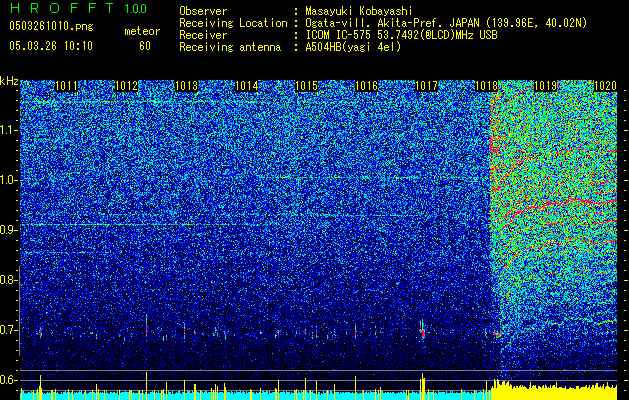Click the date stamp 05.03.26 10:10
This screenshot has width=629, height=400.
51,46
